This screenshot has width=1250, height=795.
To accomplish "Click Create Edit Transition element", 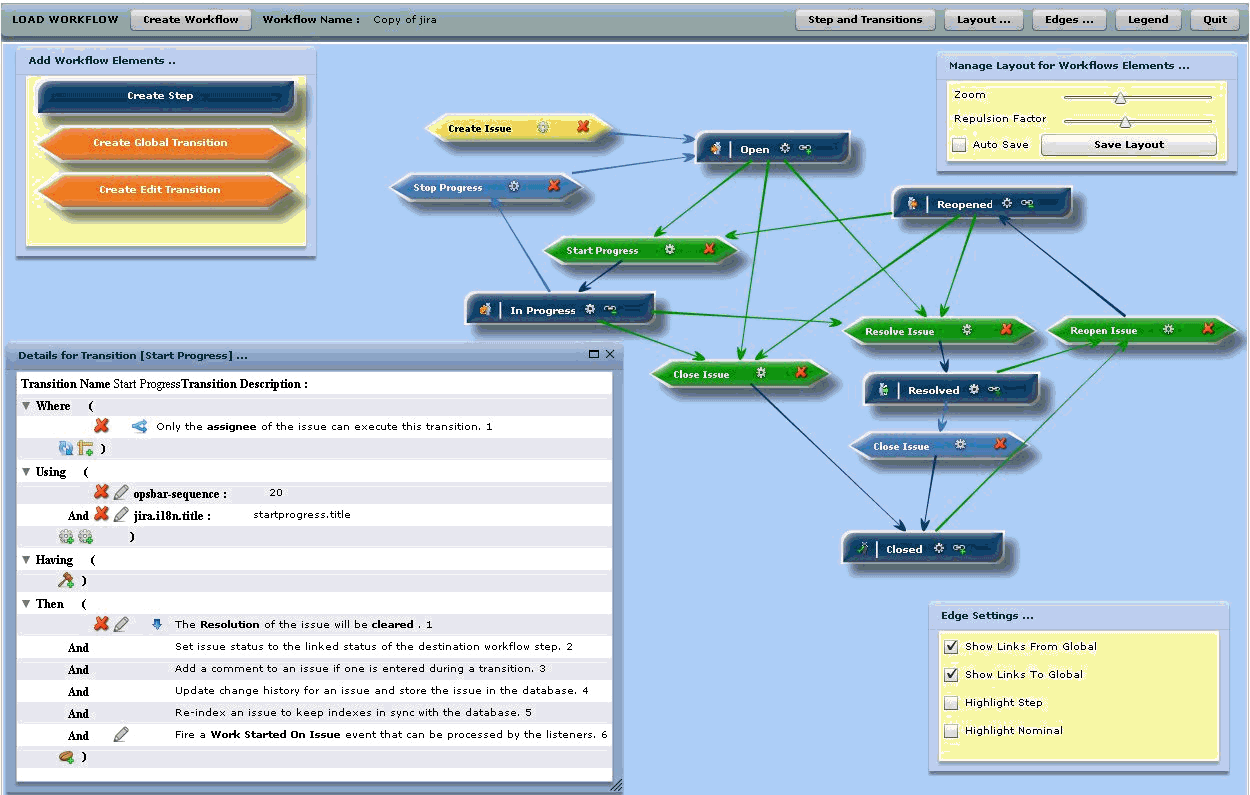I will [x=166, y=190].
